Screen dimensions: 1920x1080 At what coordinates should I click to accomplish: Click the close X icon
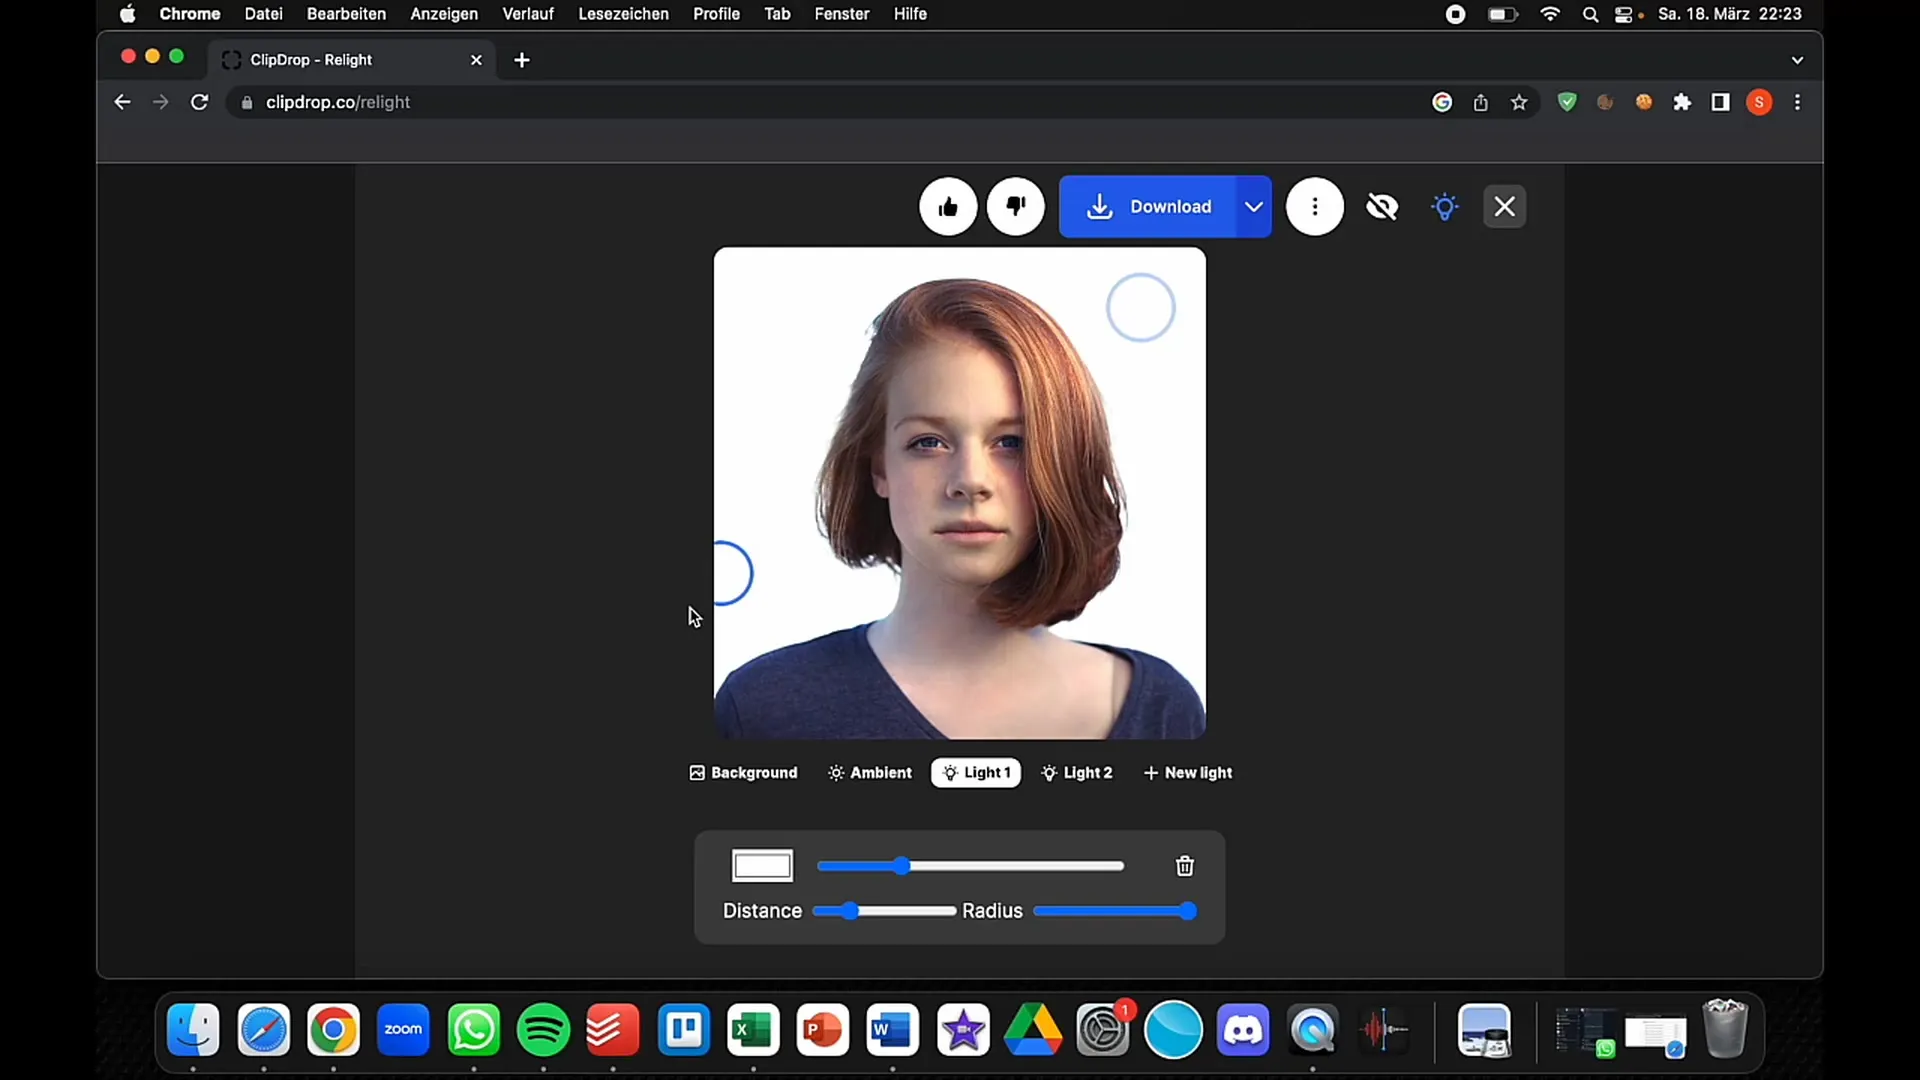coord(1506,207)
